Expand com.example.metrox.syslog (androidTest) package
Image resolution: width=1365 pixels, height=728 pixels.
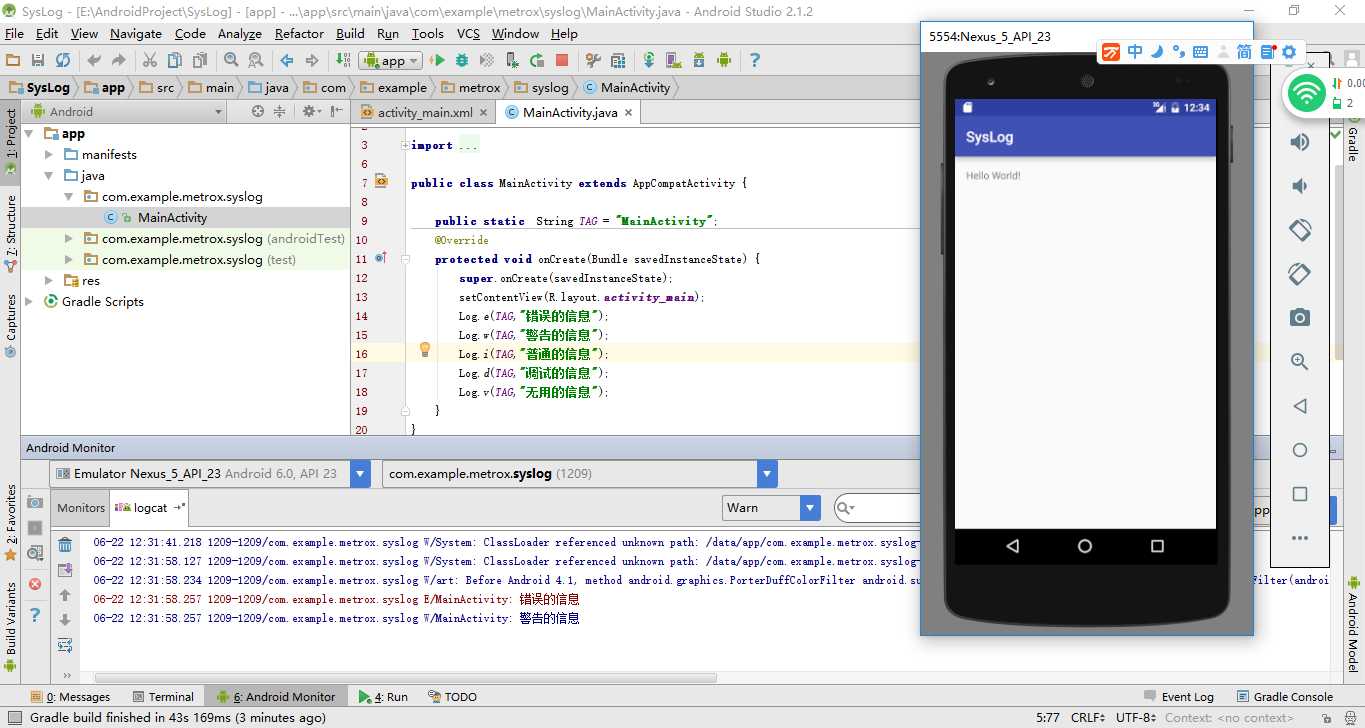[x=69, y=239]
